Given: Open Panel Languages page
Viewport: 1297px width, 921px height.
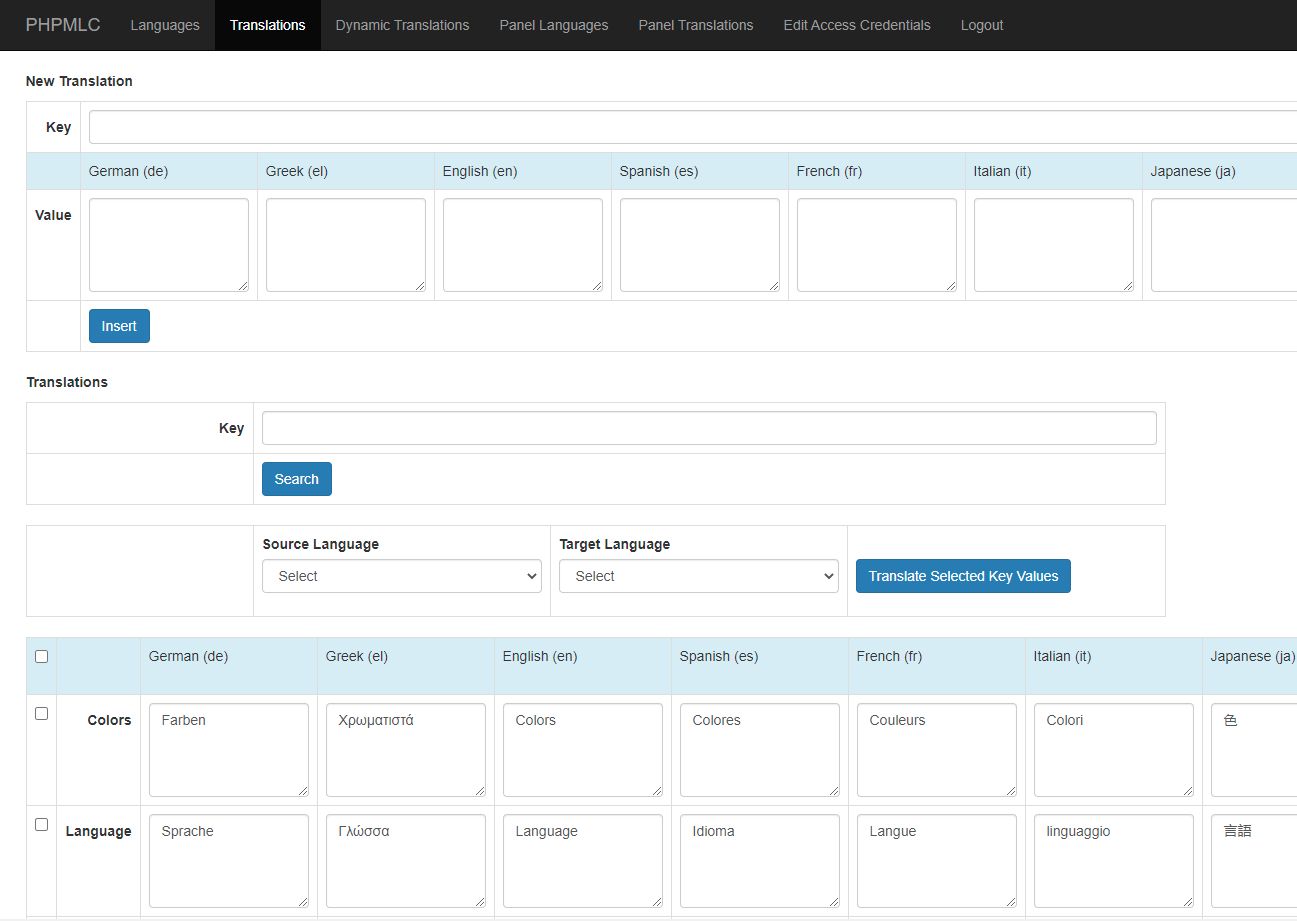Looking at the screenshot, I should (553, 25).
